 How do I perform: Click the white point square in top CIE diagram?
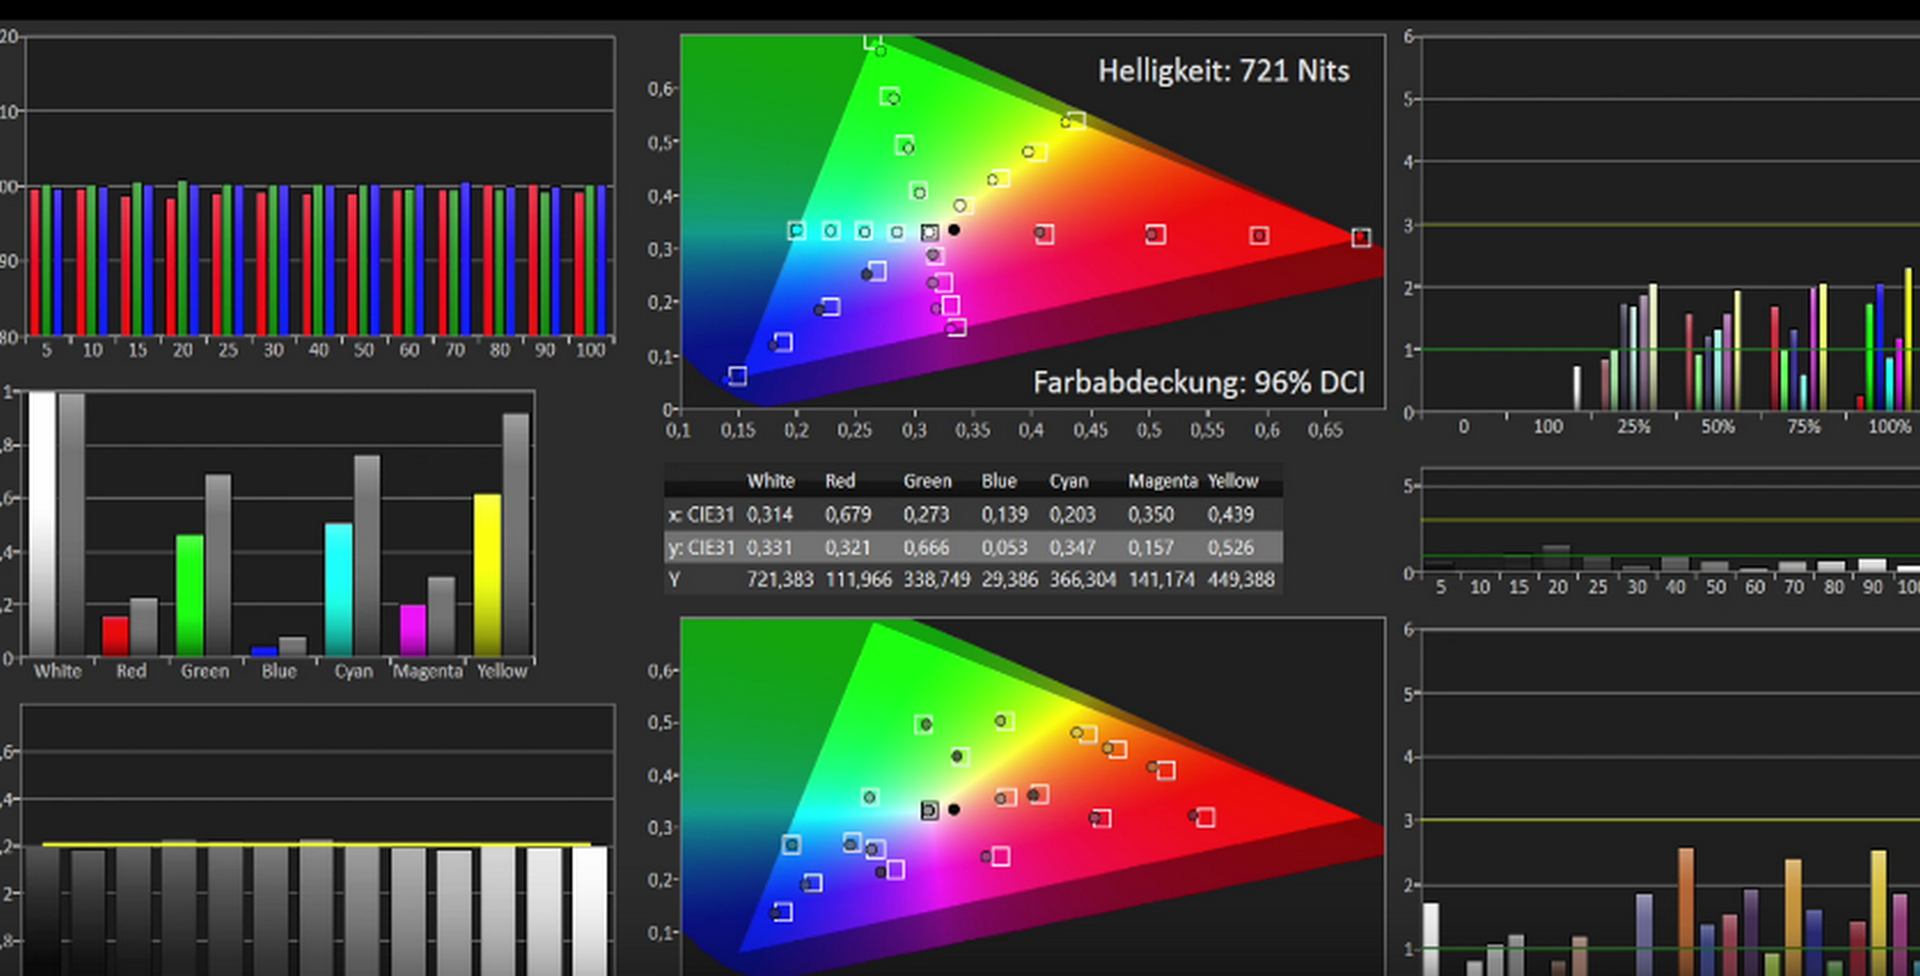(930, 232)
